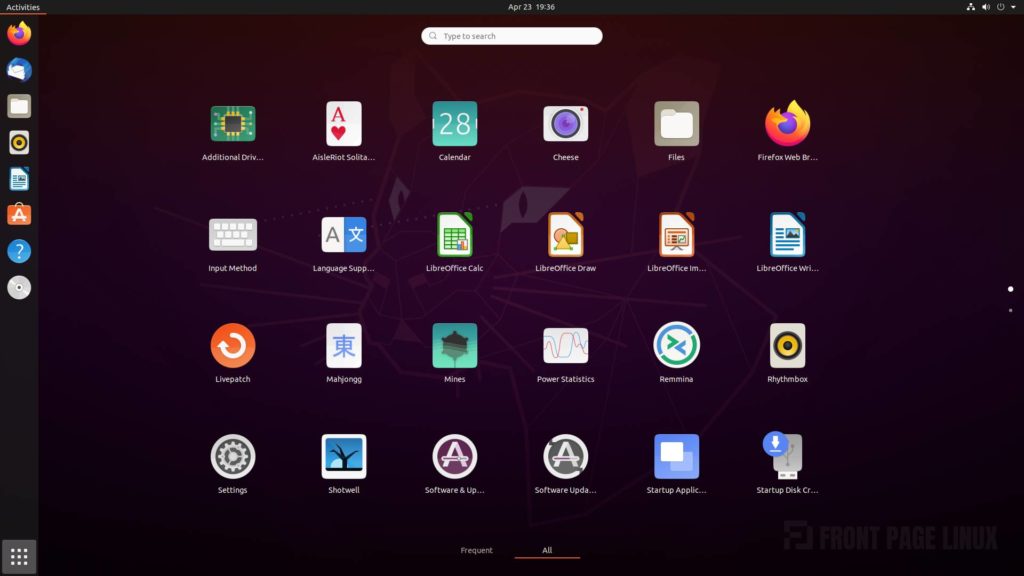Open Files in the app grid
This screenshot has height=576, width=1024.
pos(677,124)
